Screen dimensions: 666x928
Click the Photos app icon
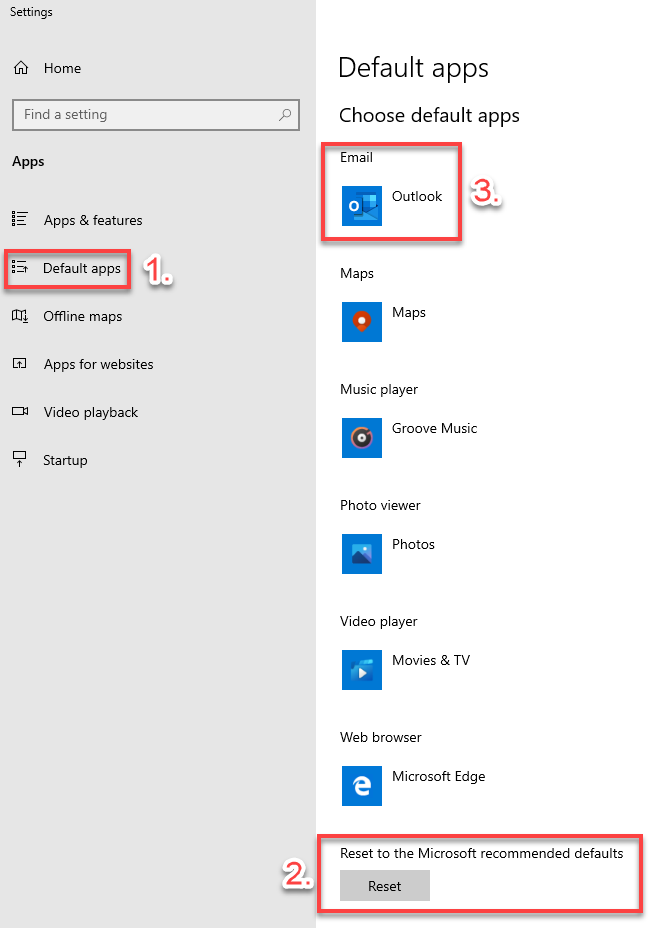362,554
